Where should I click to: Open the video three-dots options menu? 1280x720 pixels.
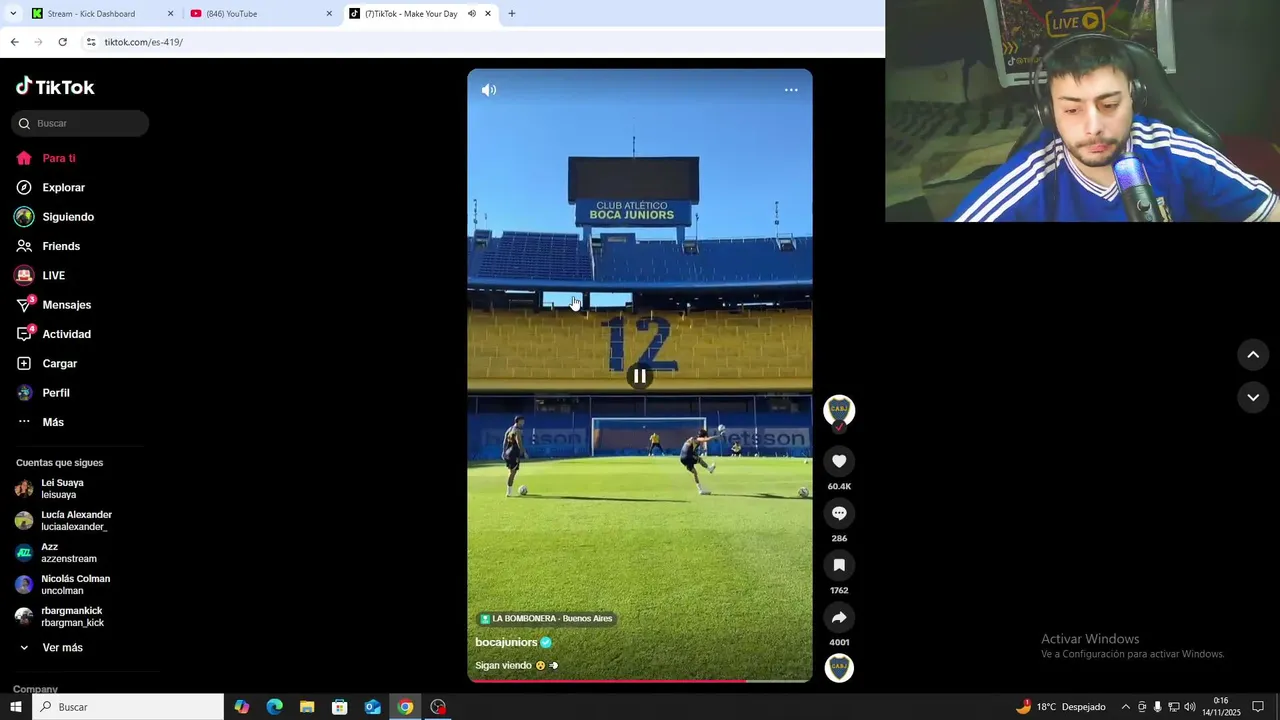pos(791,90)
